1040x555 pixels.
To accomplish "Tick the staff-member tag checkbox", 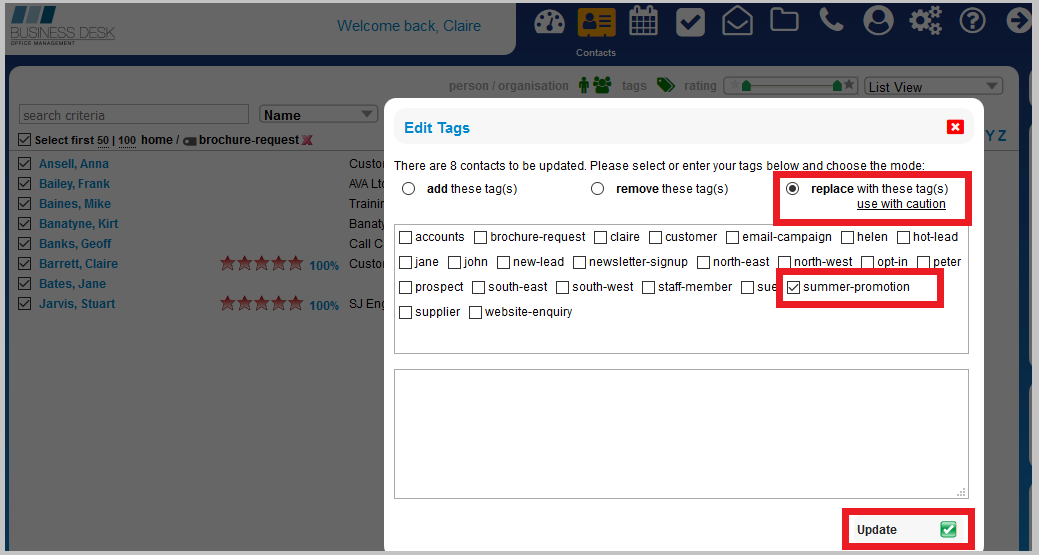I will pos(649,288).
